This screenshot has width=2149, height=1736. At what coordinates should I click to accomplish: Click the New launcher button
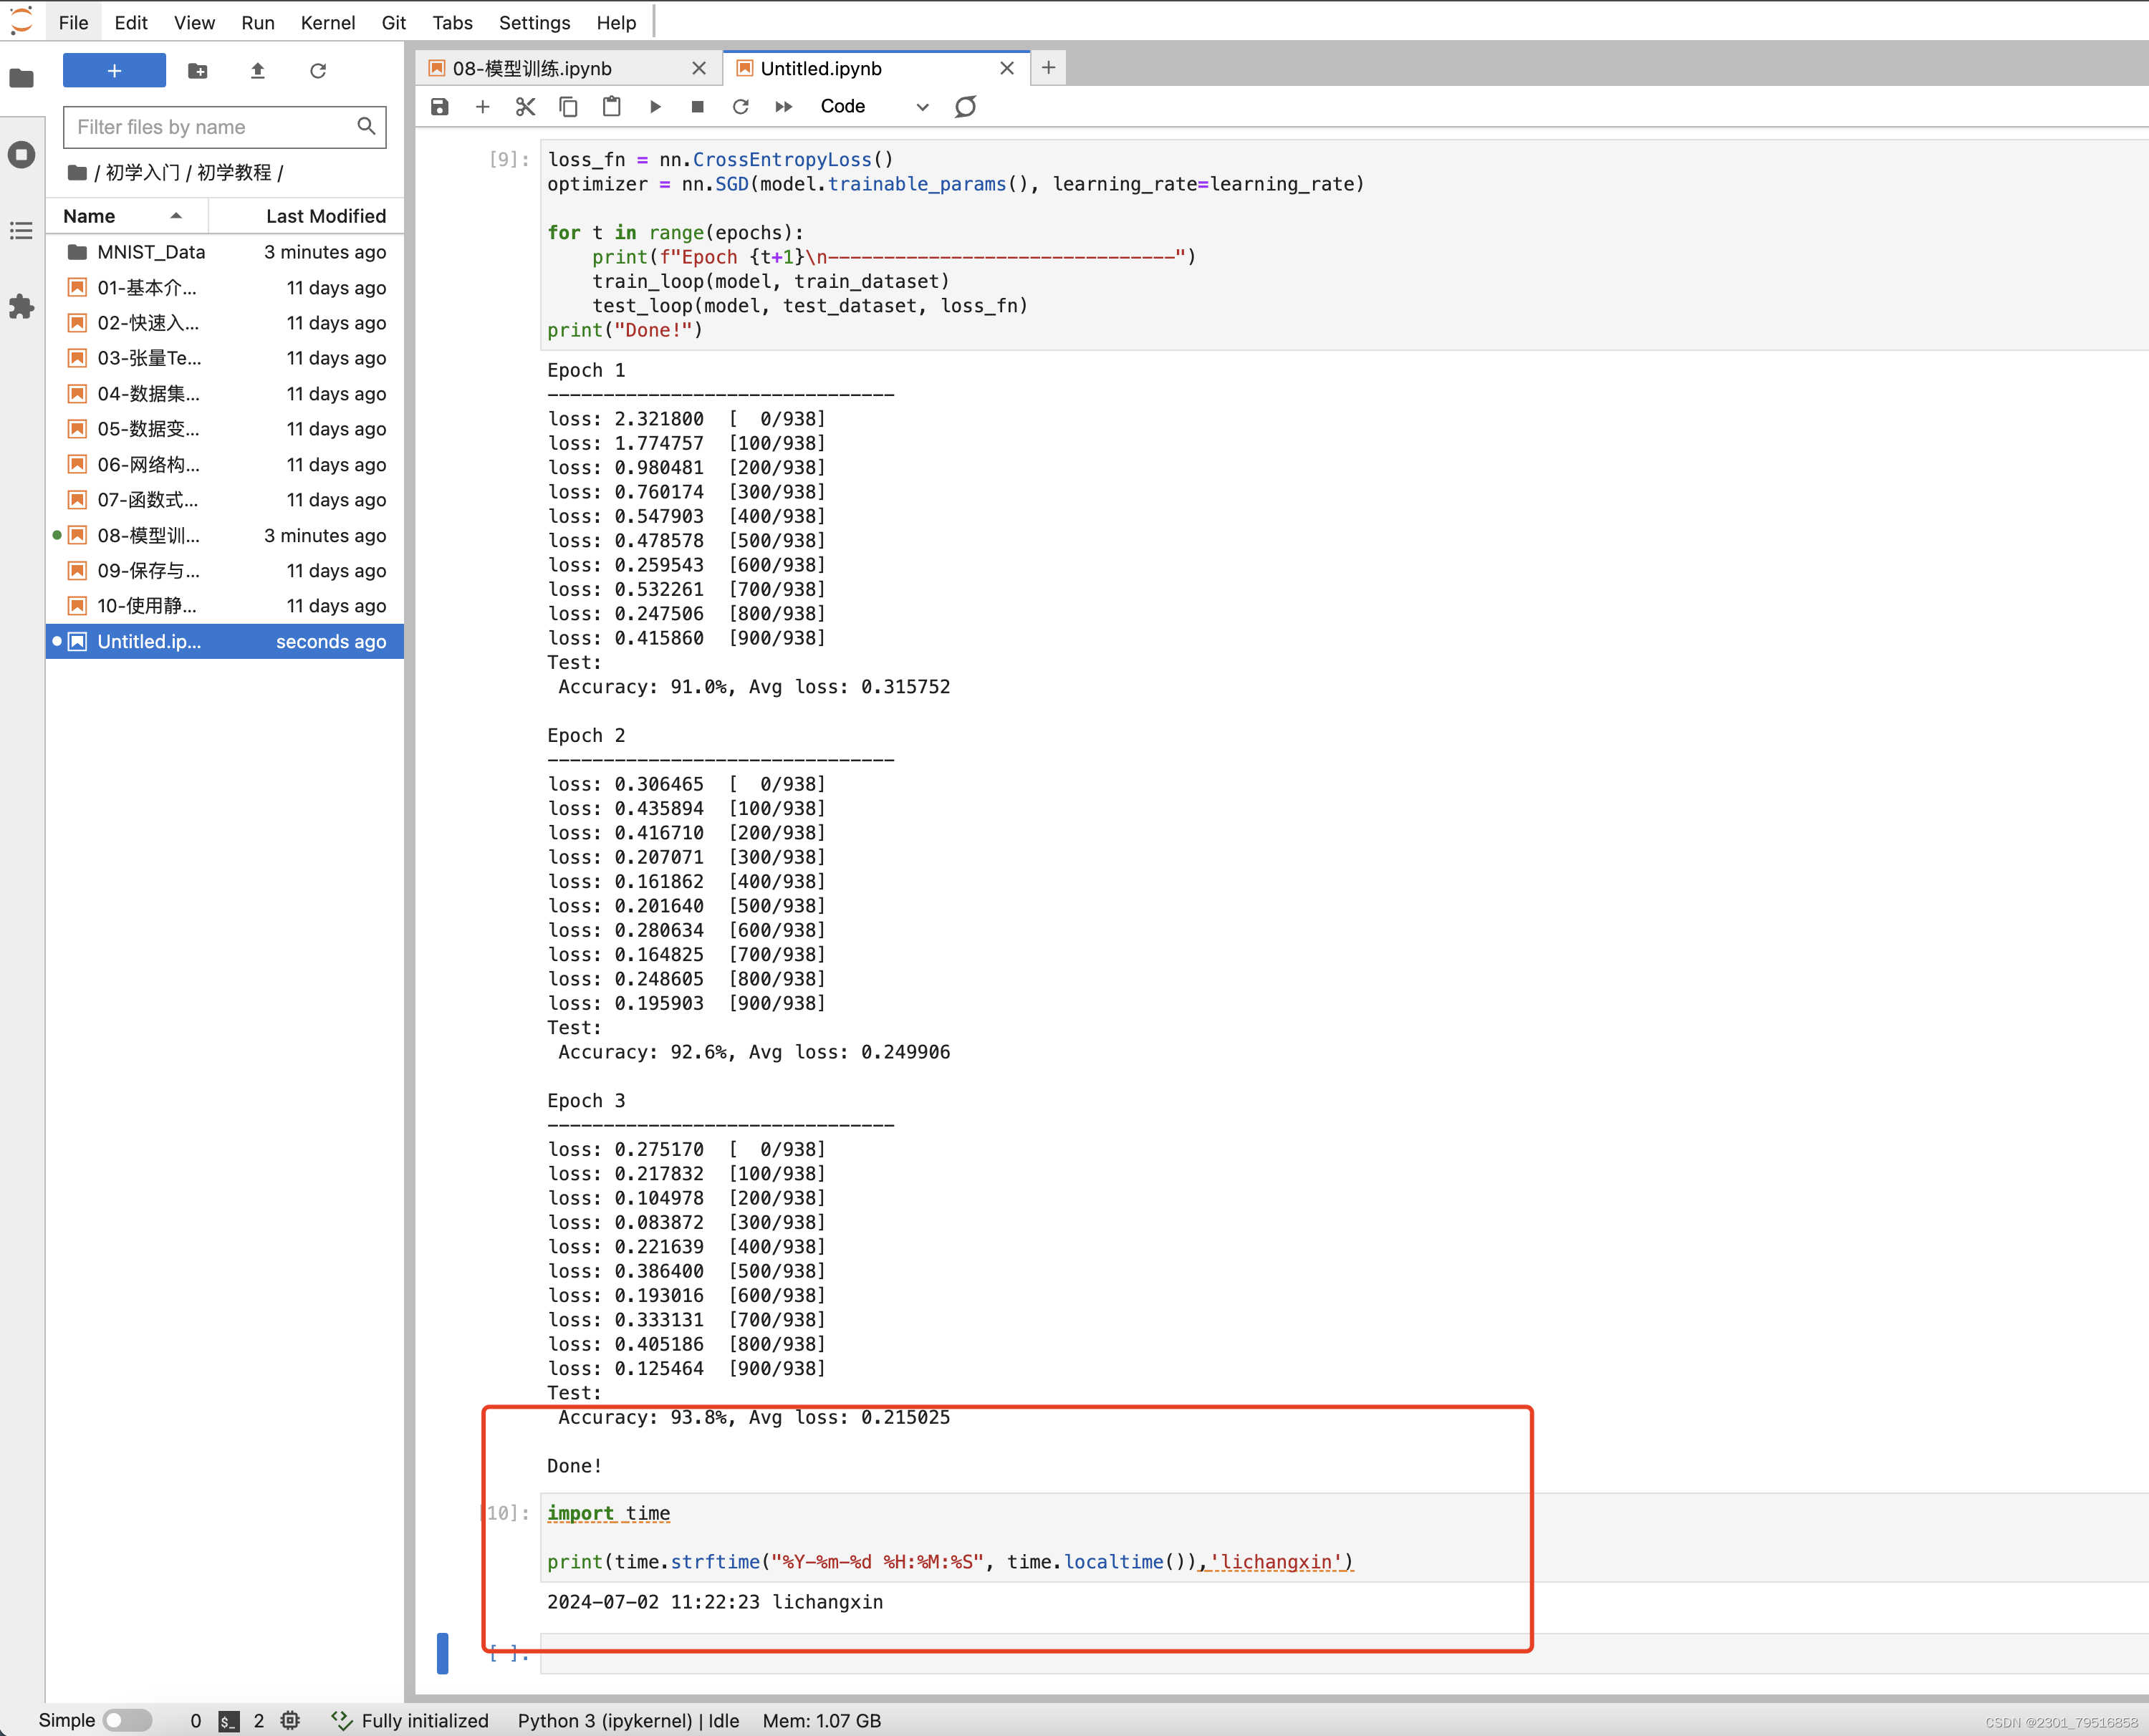pyautogui.click(x=113, y=71)
